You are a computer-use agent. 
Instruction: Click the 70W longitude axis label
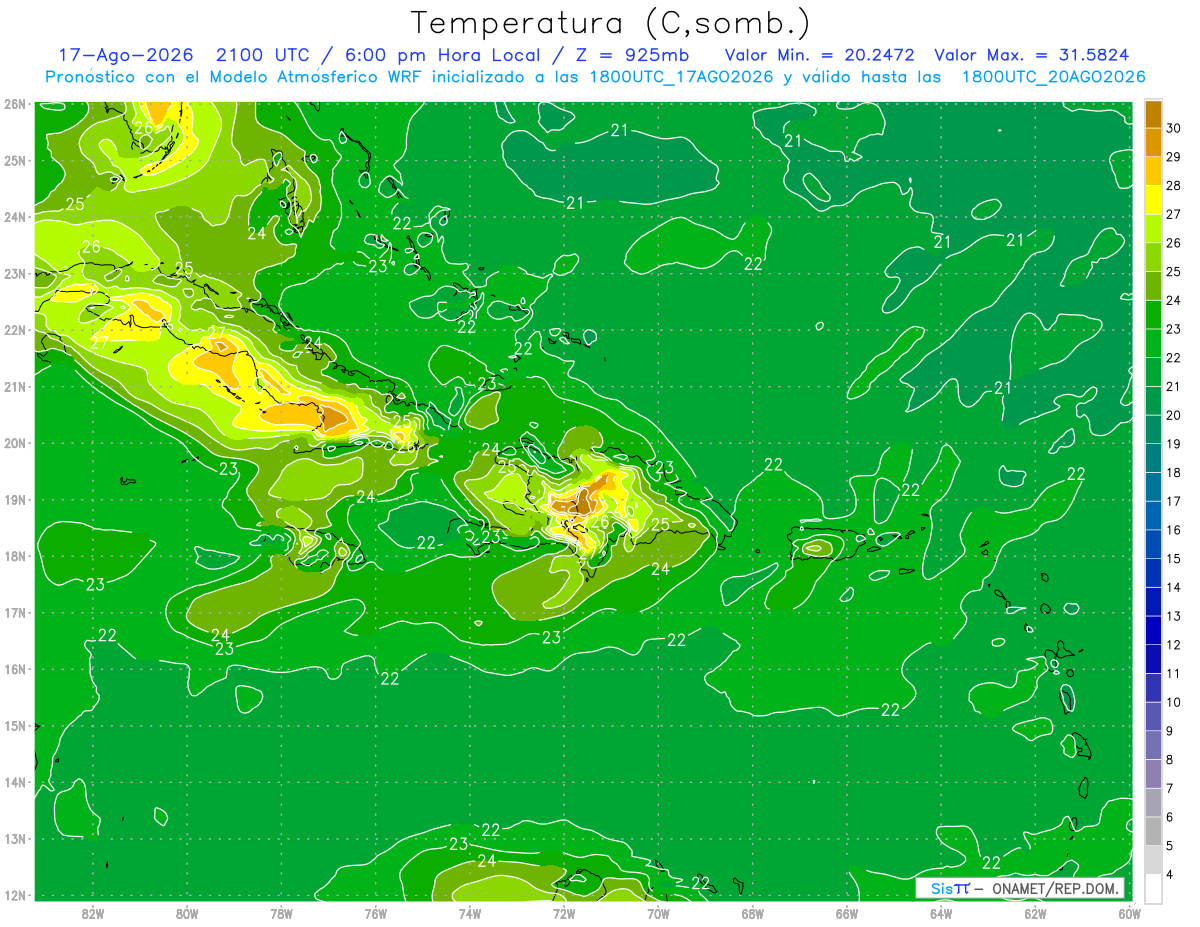click(x=658, y=913)
